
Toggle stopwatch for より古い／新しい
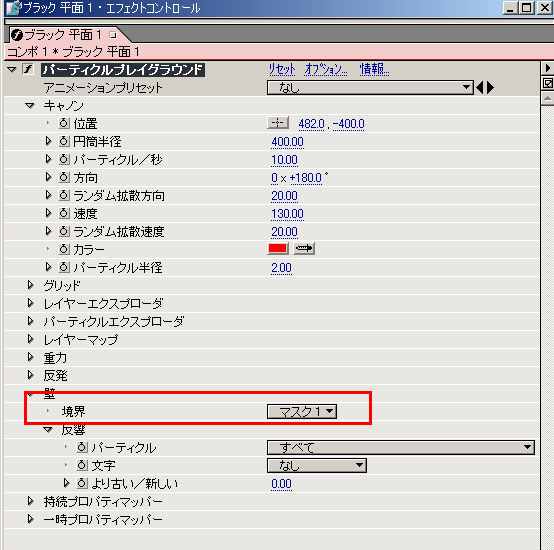(x=82, y=483)
